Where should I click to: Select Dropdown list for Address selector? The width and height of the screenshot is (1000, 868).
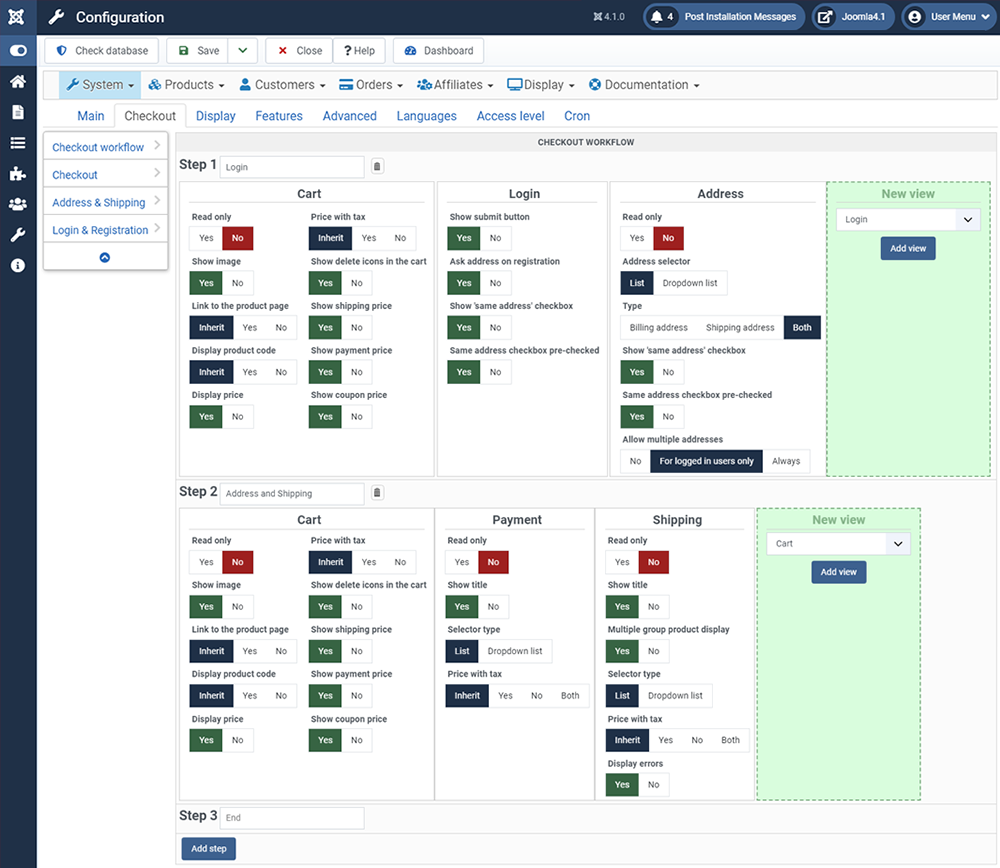(x=689, y=283)
